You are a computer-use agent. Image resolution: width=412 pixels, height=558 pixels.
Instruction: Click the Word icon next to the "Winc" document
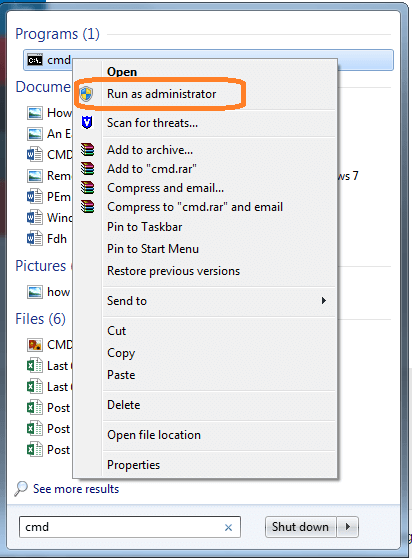coord(35,218)
